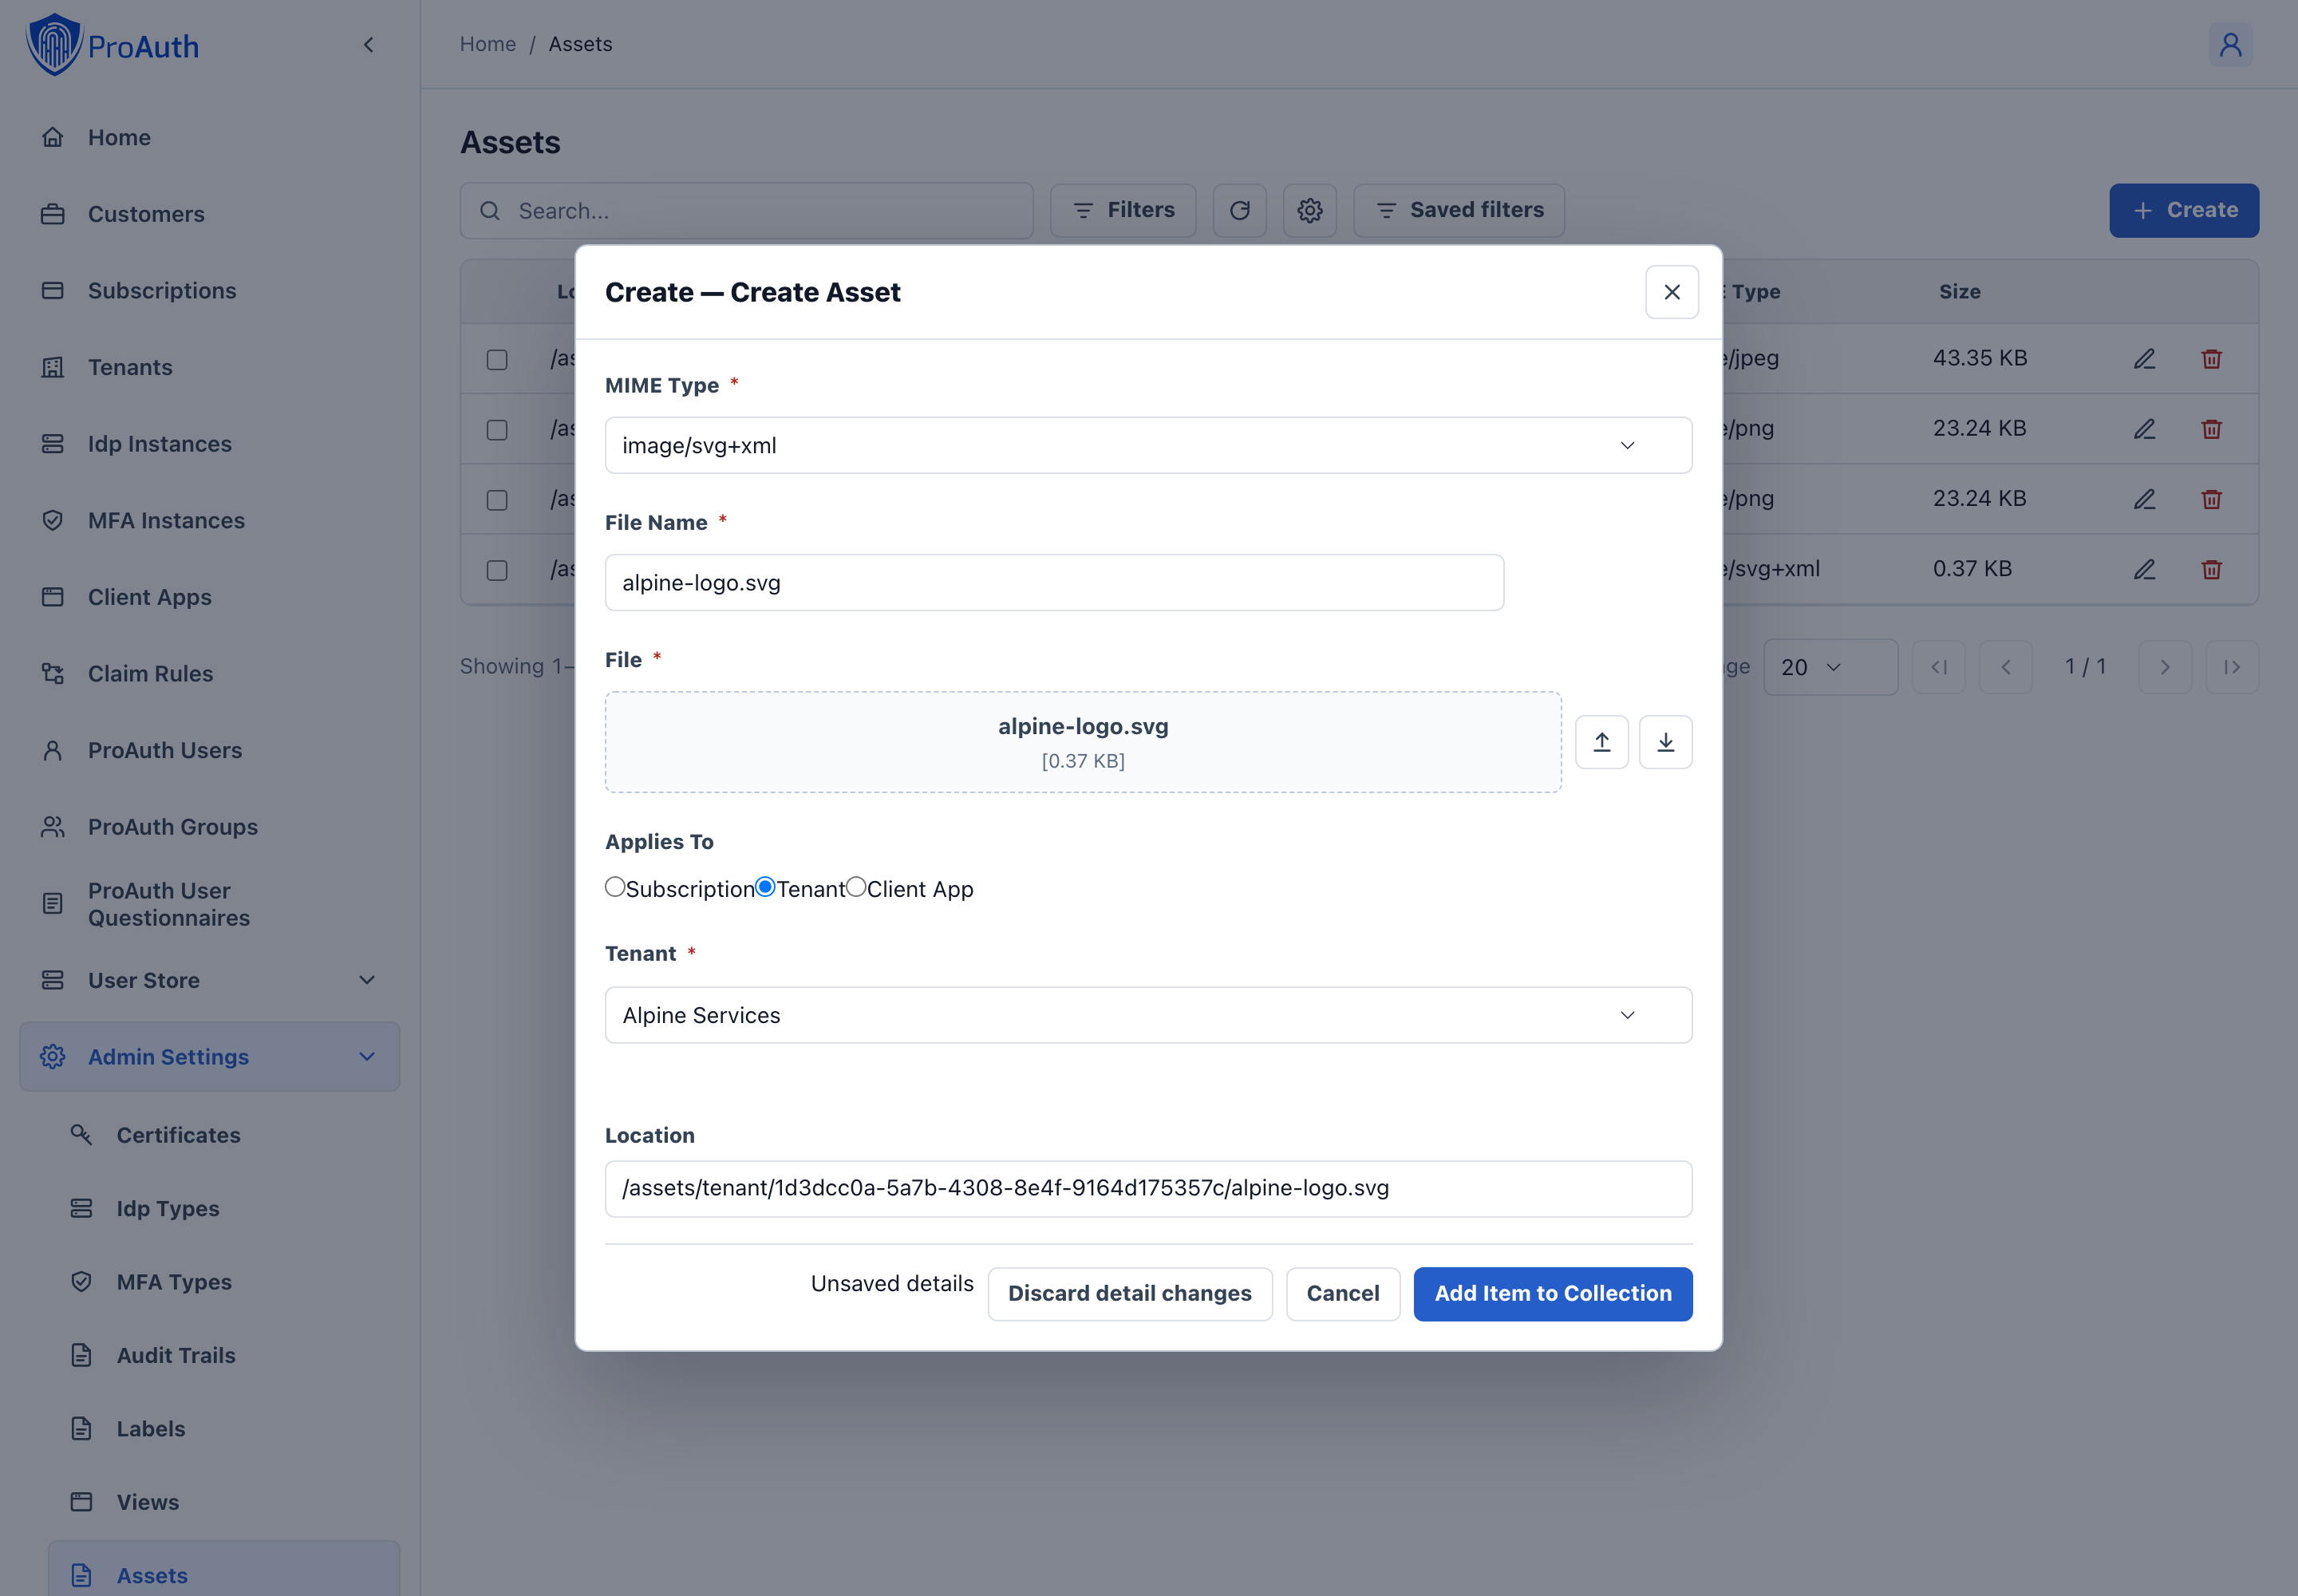Click the download file icon in dialog
Viewport: 2298px width, 1596px height.
(x=1665, y=742)
